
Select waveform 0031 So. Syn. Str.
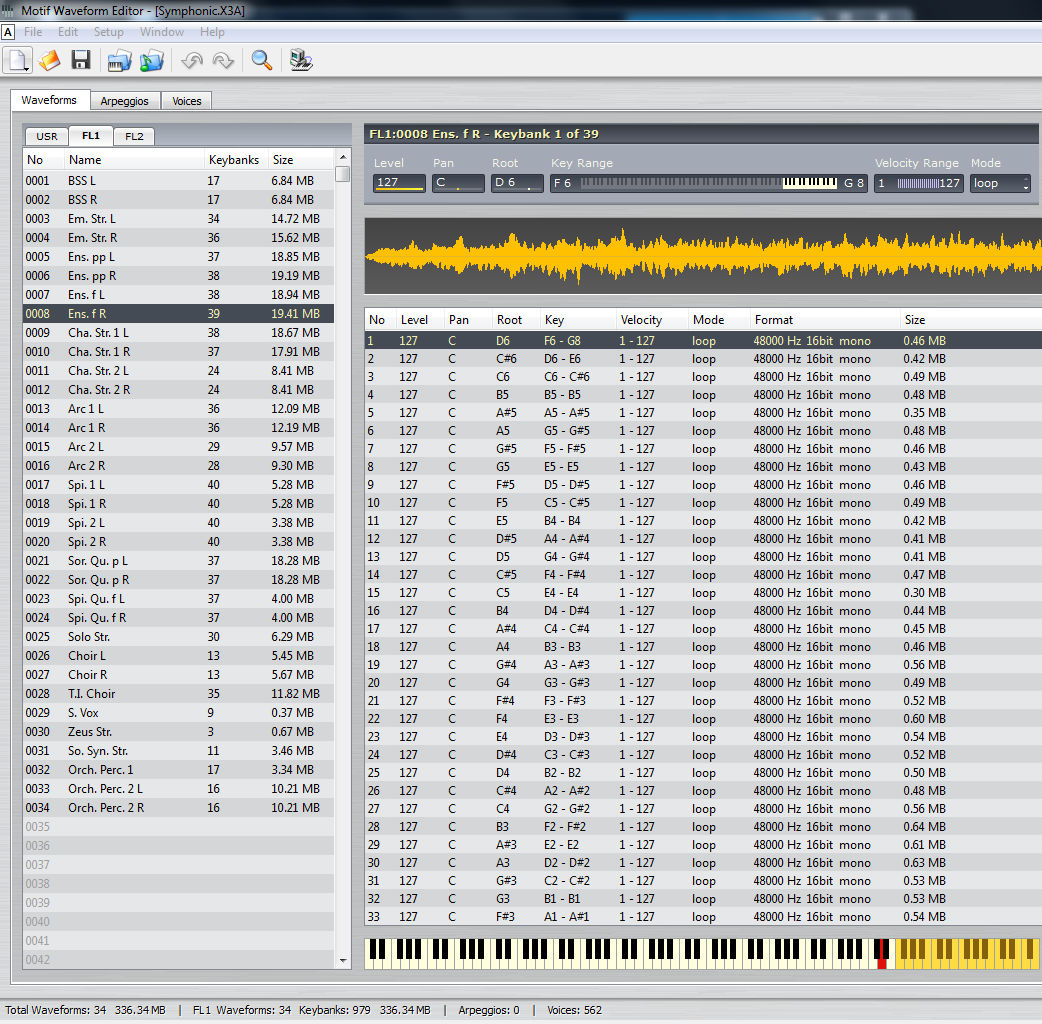pos(178,751)
